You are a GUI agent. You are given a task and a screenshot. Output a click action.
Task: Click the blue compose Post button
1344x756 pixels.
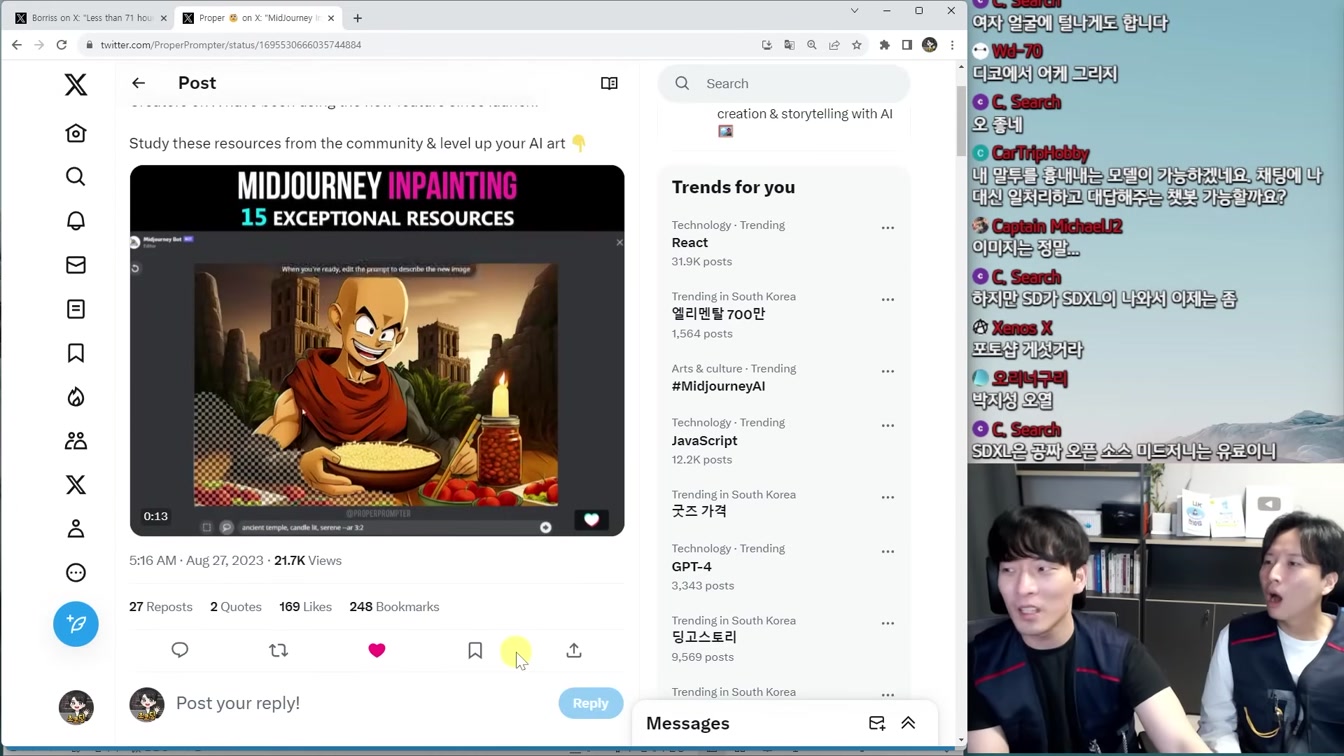tap(76, 624)
